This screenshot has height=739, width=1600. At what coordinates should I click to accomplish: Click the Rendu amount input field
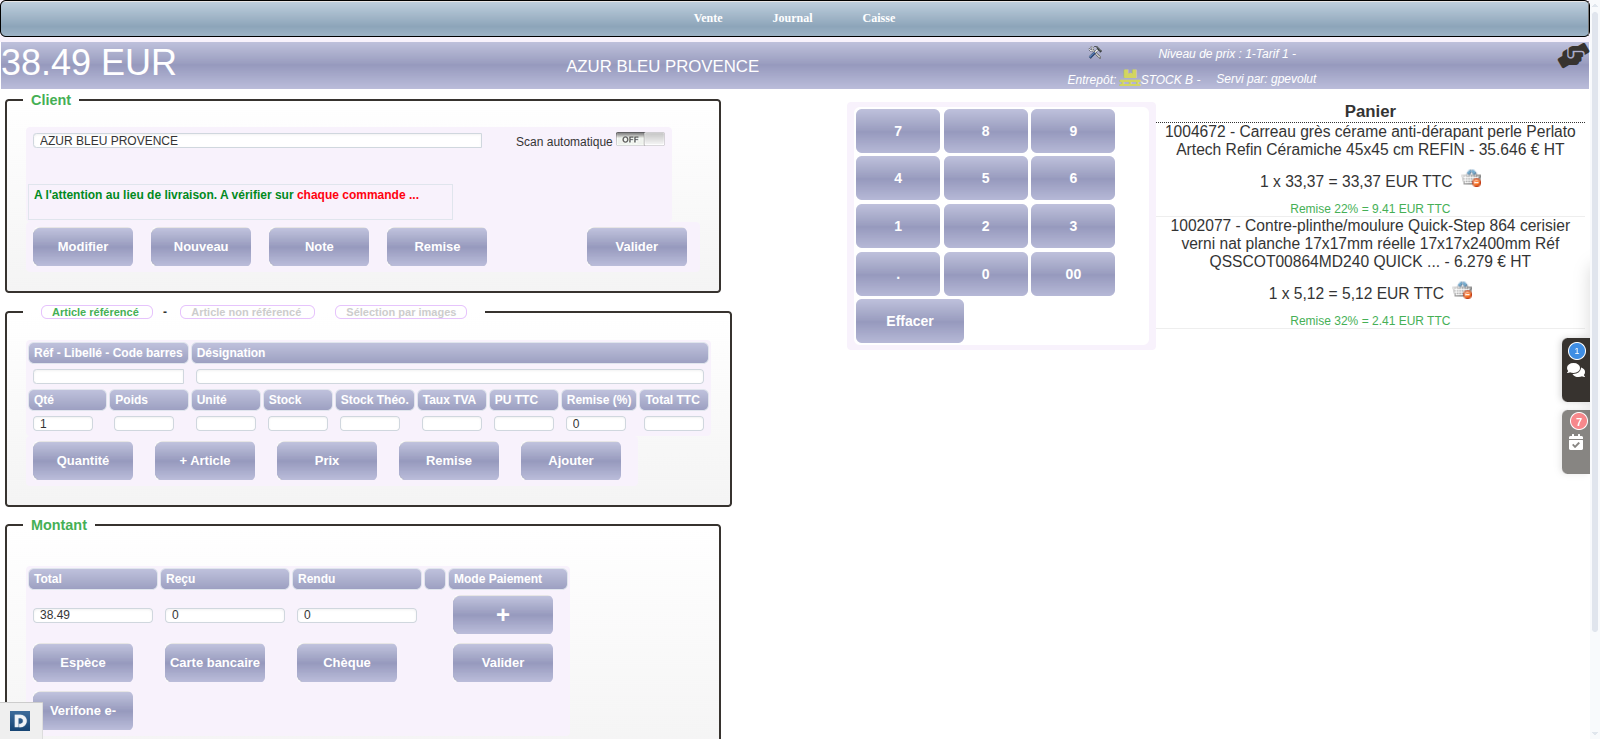357,615
